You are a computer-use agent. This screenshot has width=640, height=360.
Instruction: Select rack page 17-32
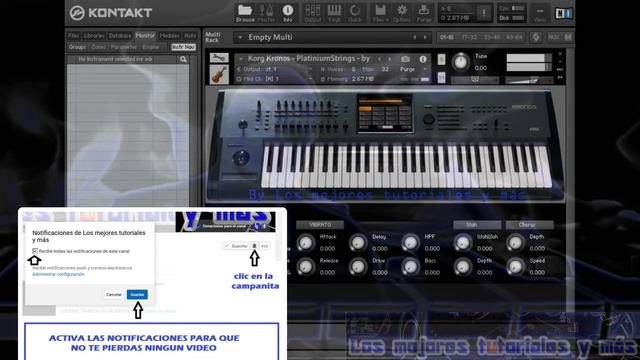[x=469, y=37]
